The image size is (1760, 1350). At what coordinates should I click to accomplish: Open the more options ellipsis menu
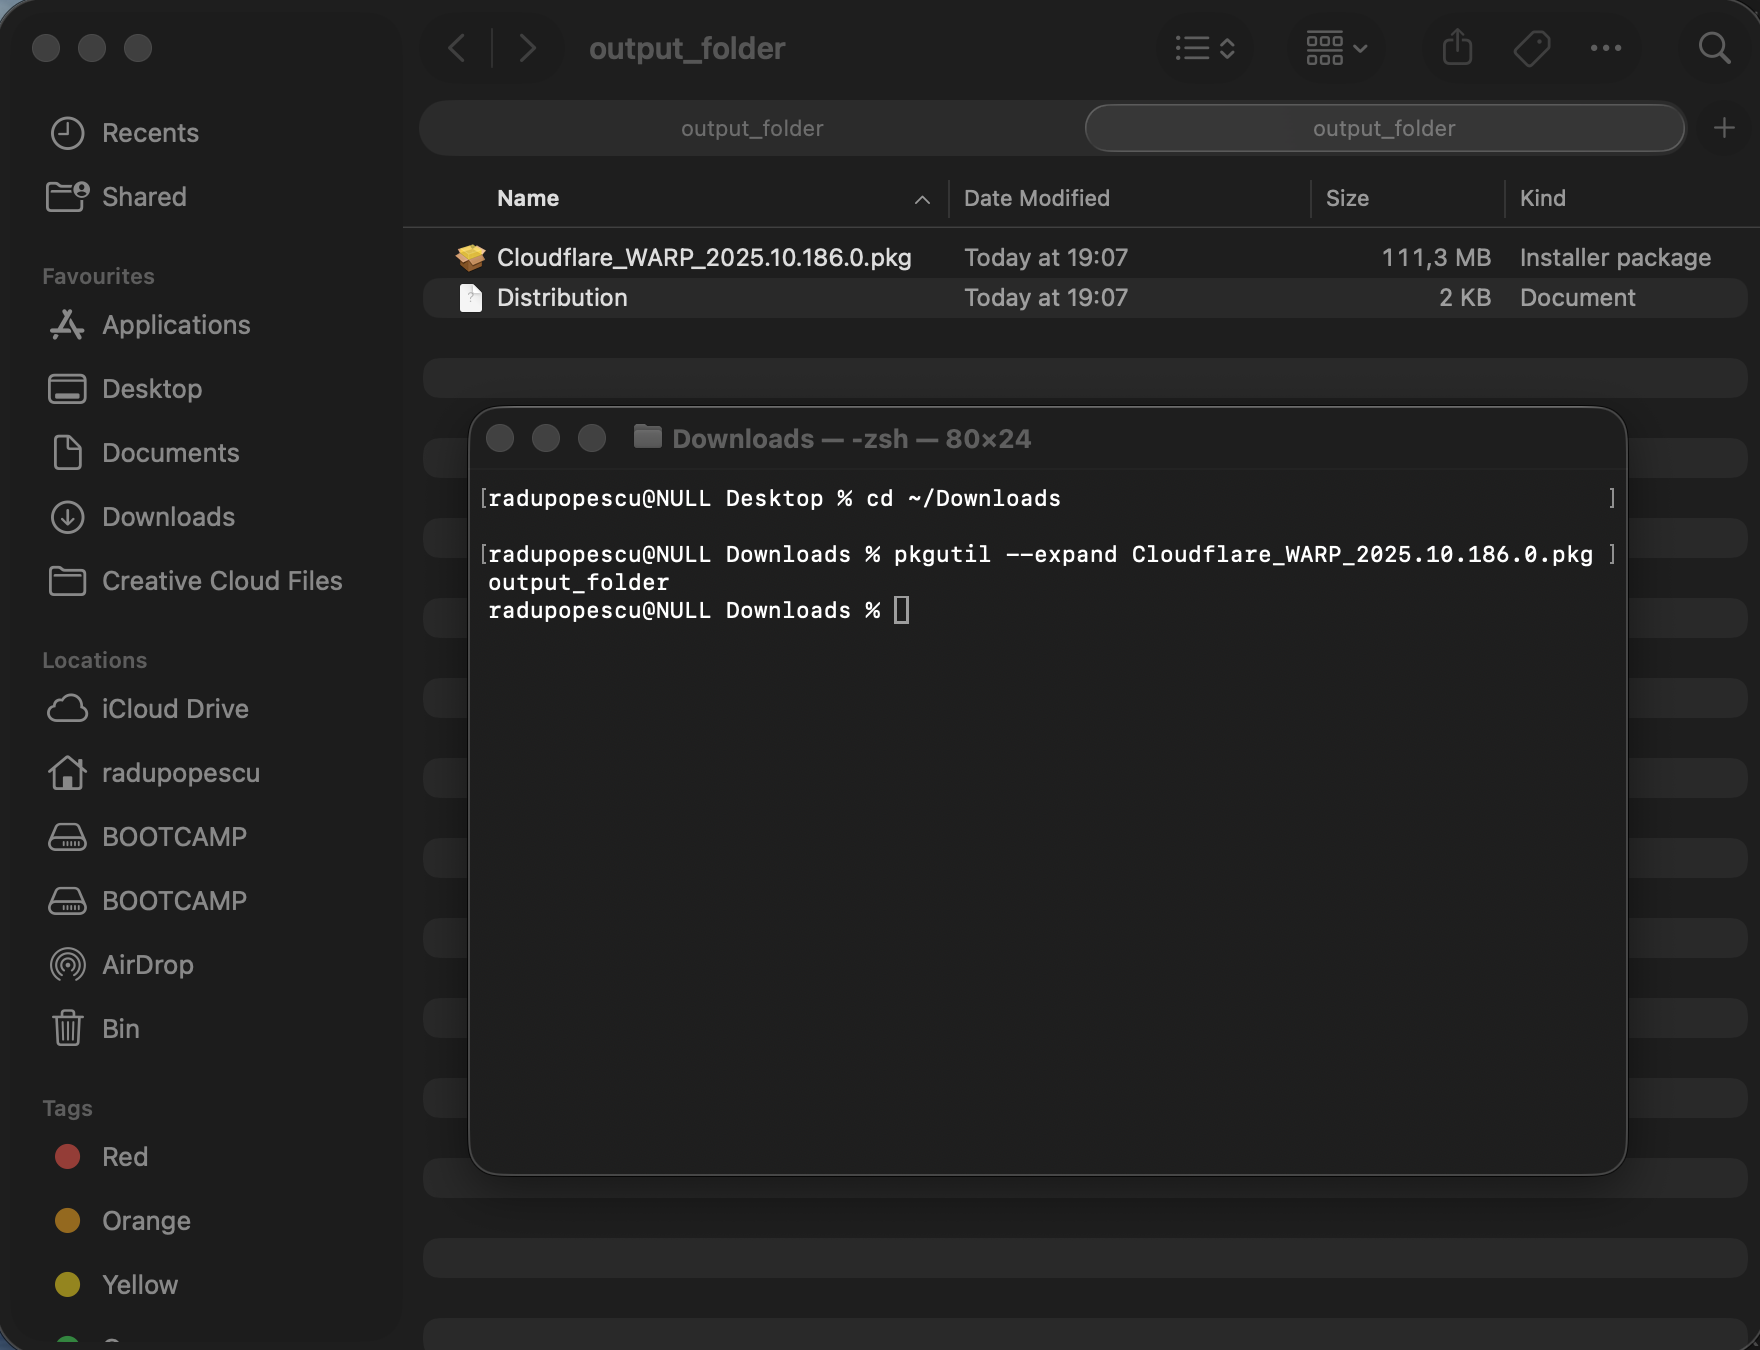[1606, 48]
